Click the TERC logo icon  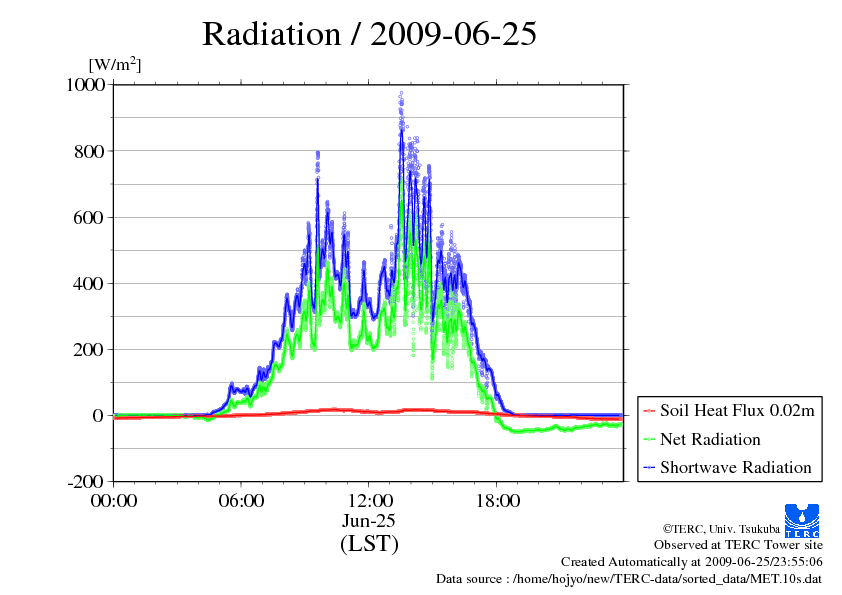(x=802, y=521)
